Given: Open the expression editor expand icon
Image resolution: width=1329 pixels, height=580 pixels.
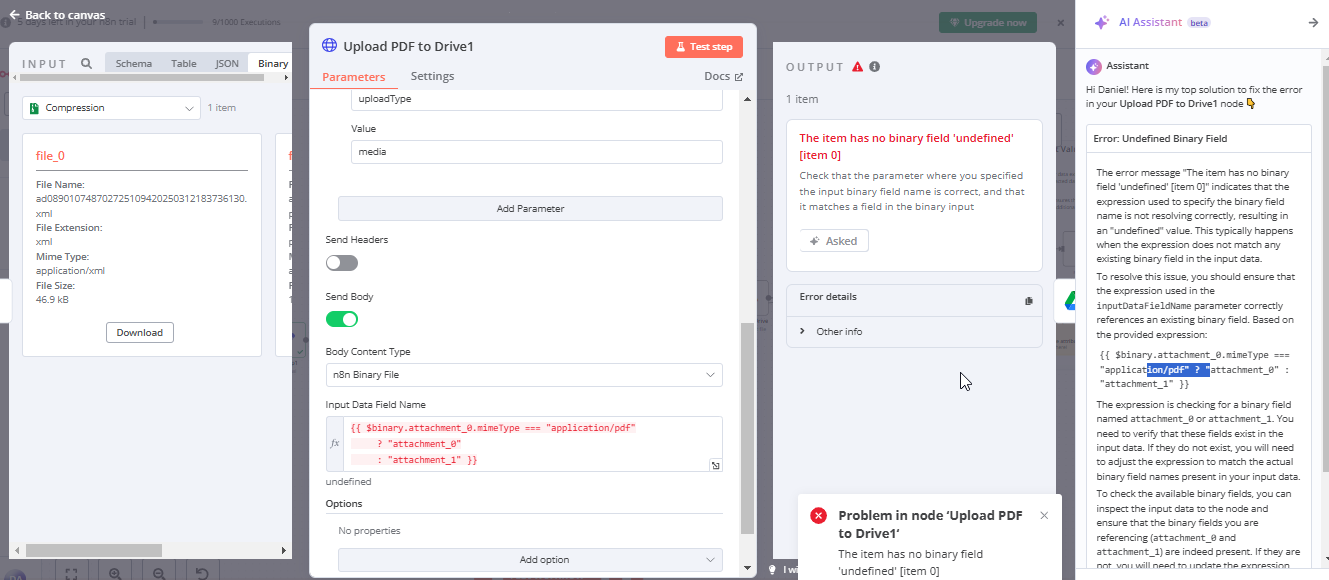Looking at the screenshot, I should pos(716,466).
